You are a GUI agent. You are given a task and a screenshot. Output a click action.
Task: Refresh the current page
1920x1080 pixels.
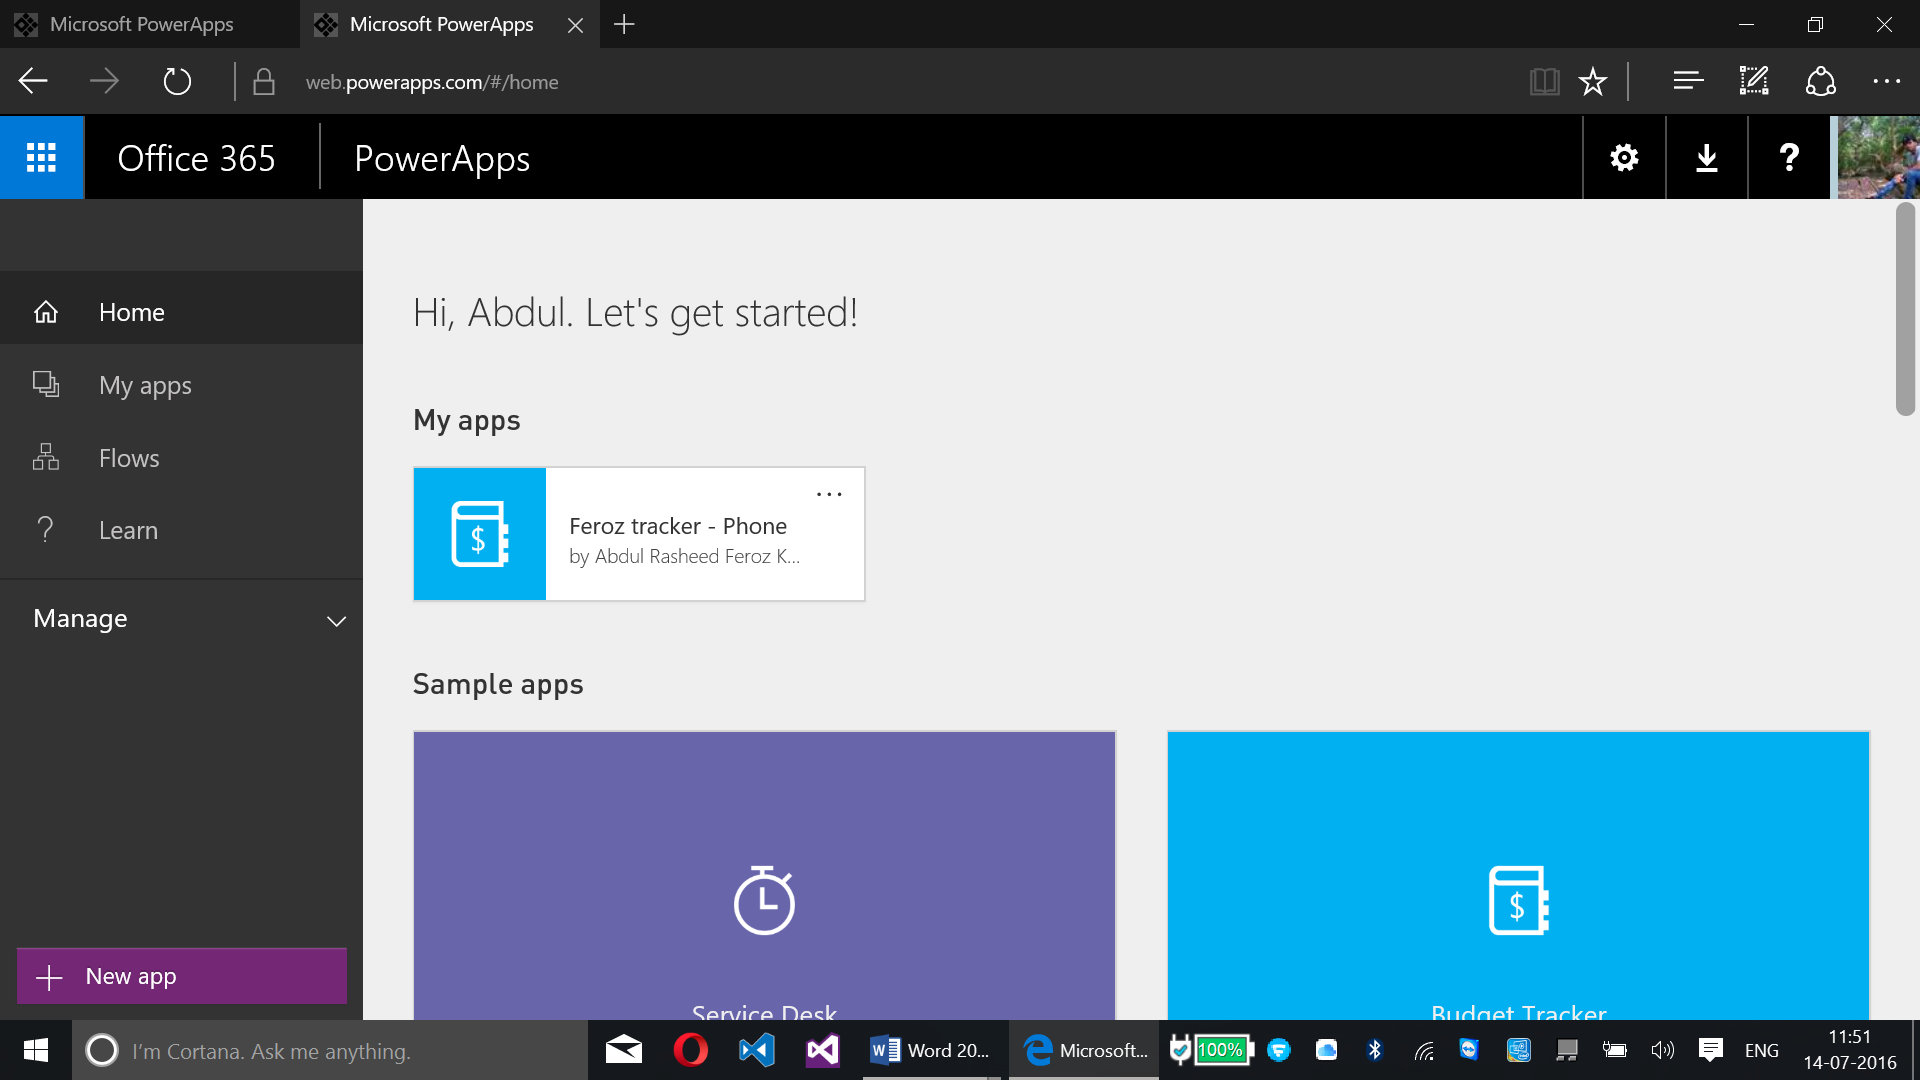pos(177,81)
